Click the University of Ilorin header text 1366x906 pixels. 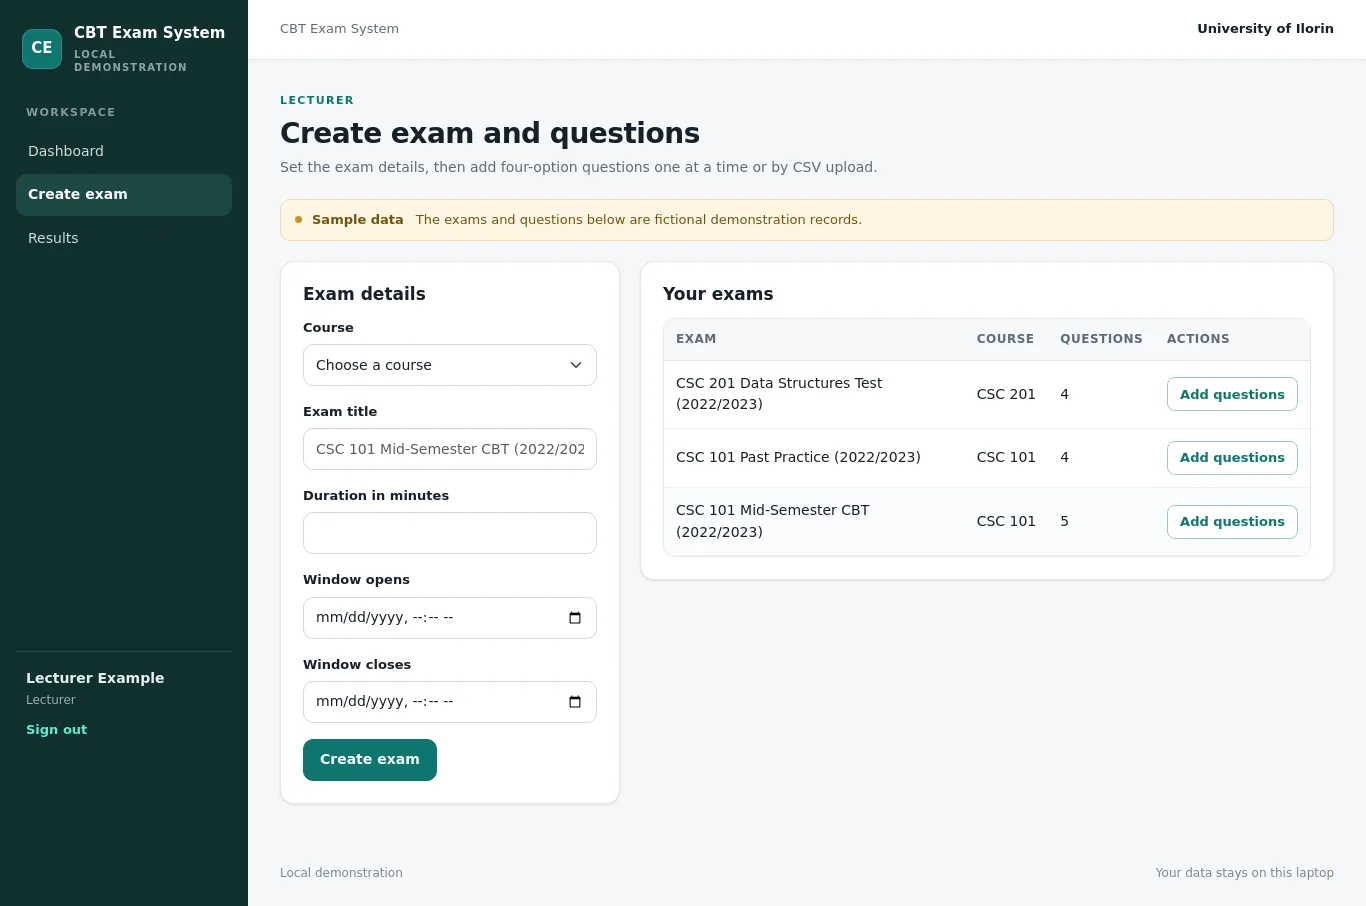click(x=1265, y=29)
